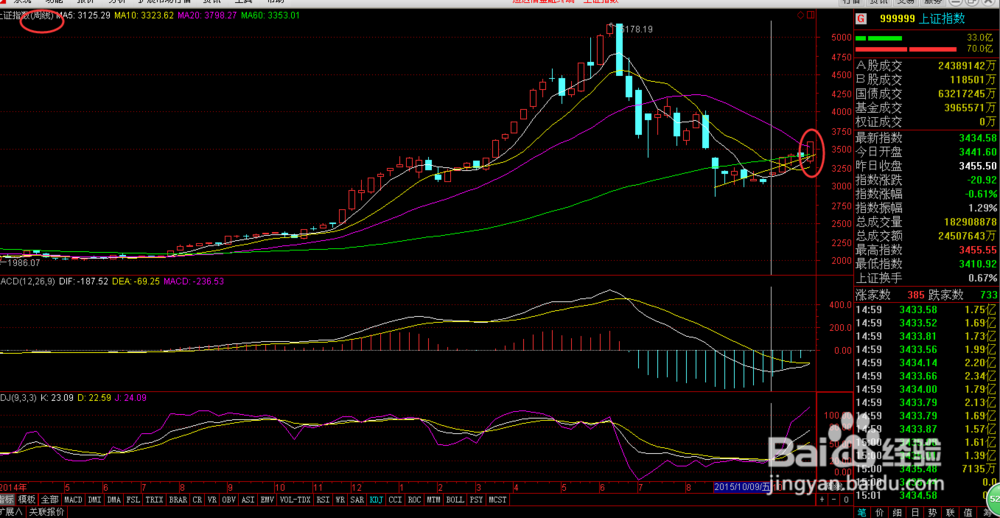Click the 昨日收盘 3455.50 value
Image resolution: width=1000 pixels, height=518 pixels.
point(976,165)
